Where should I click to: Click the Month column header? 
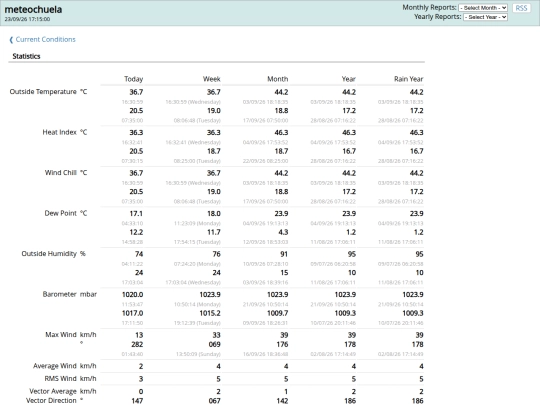pos(278,79)
